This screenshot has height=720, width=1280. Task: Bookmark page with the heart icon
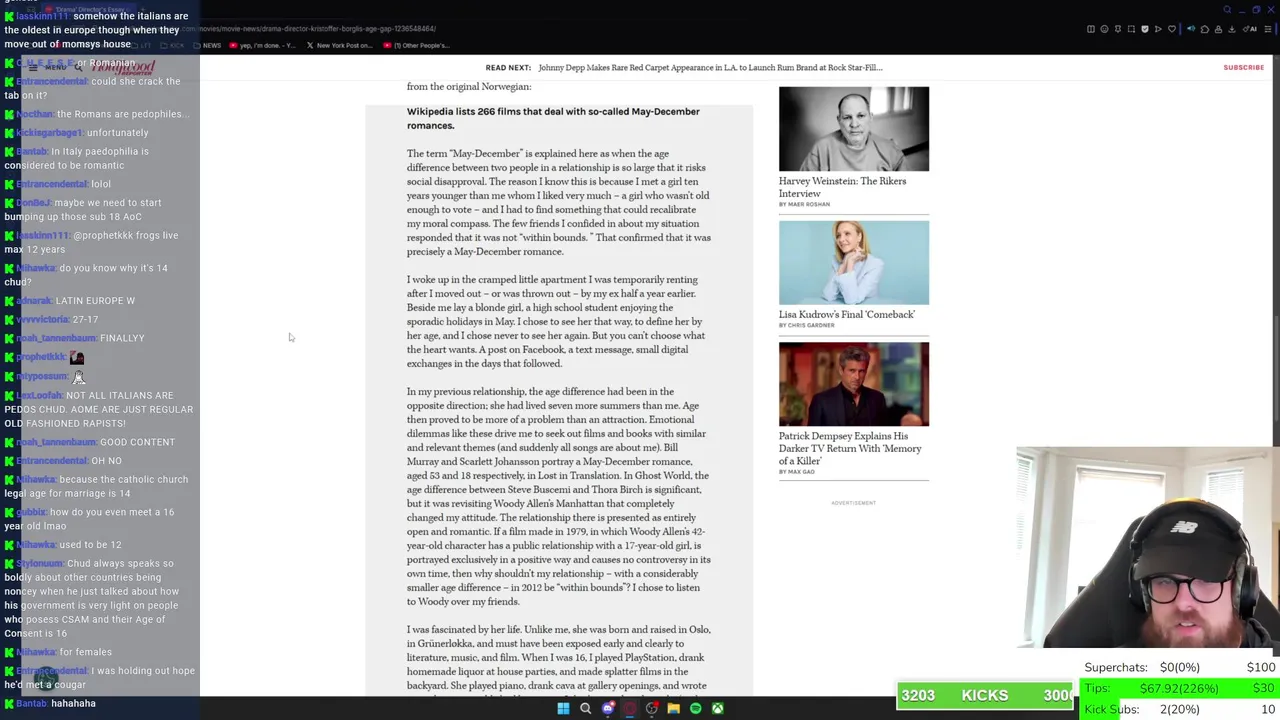pyautogui.click(x=1172, y=29)
